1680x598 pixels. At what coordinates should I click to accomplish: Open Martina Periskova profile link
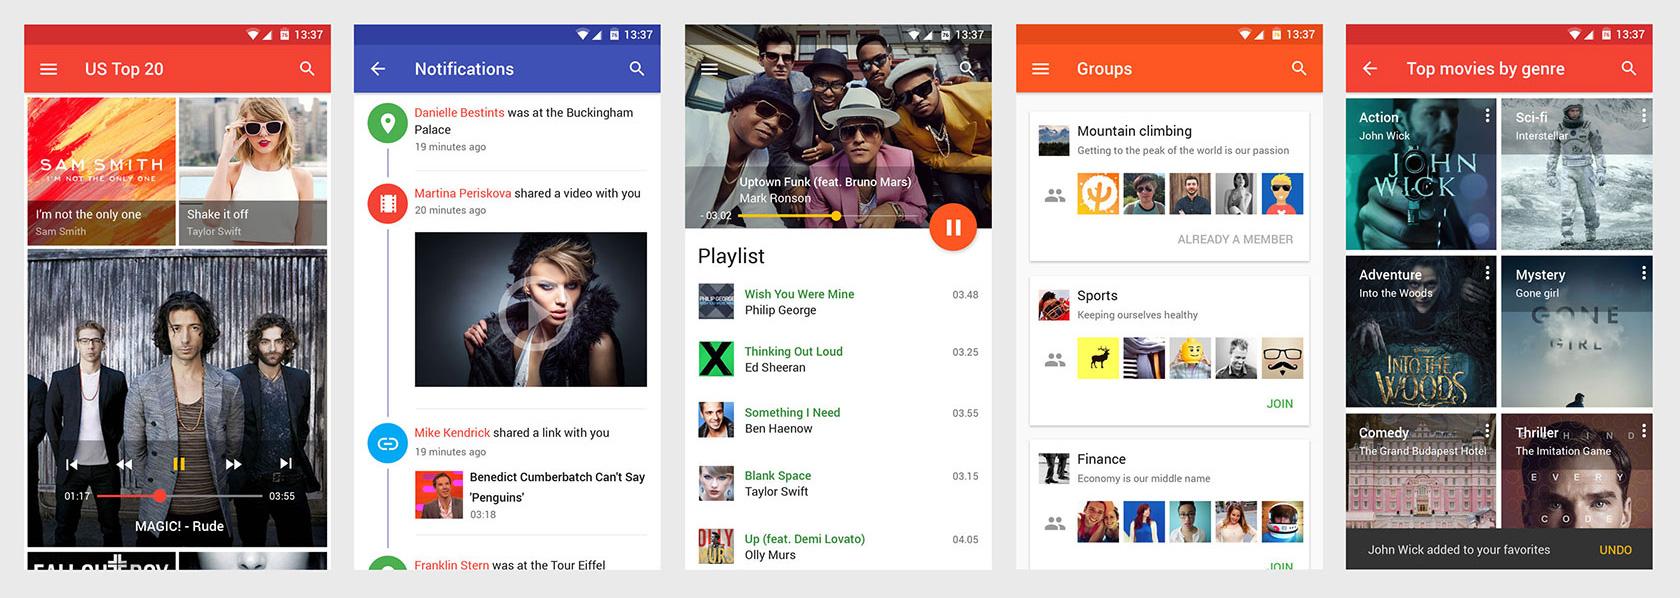462,193
